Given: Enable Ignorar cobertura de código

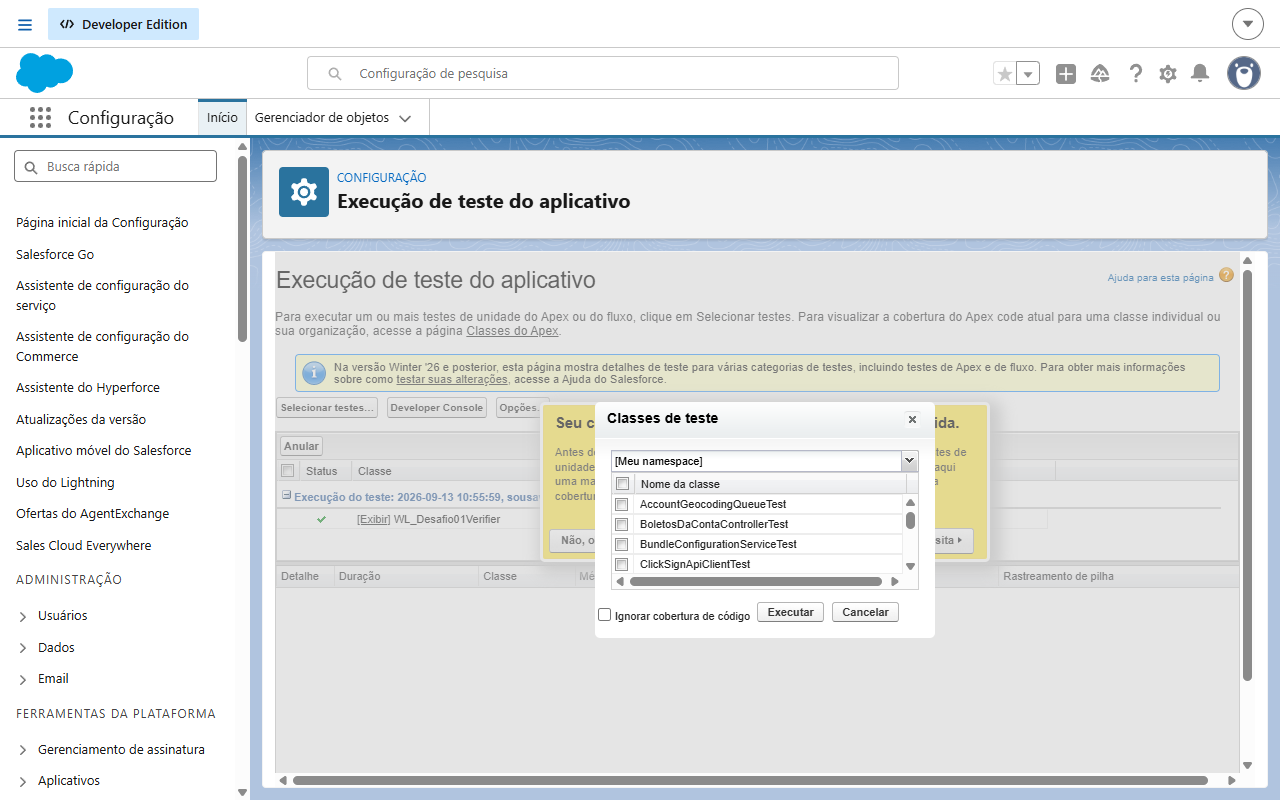Looking at the screenshot, I should (x=604, y=615).
